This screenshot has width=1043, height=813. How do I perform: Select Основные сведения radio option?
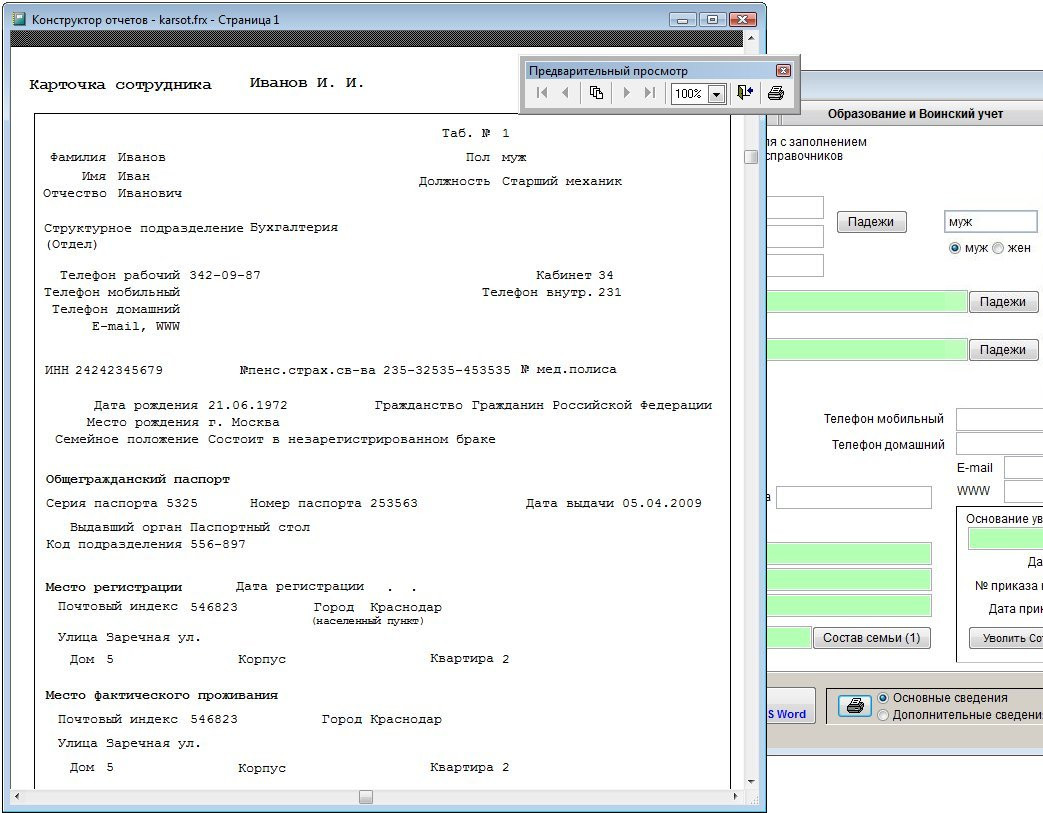pos(883,698)
